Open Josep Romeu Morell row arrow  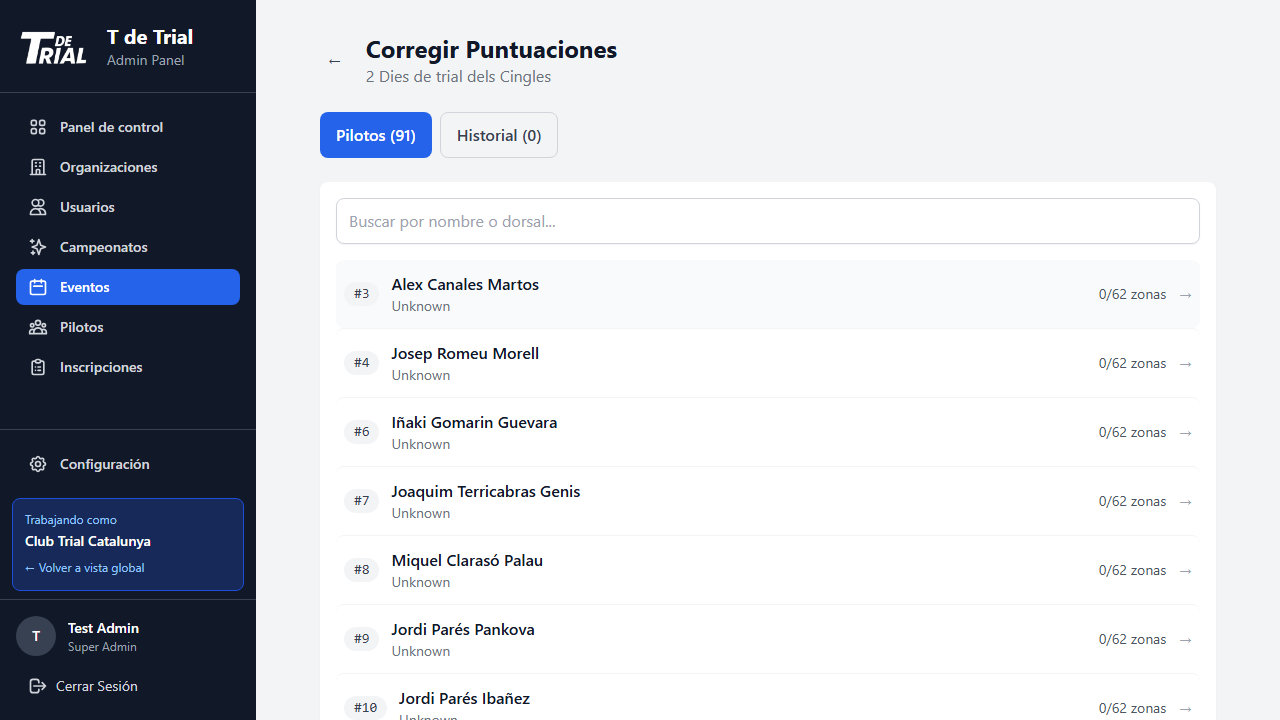[x=1185, y=364]
